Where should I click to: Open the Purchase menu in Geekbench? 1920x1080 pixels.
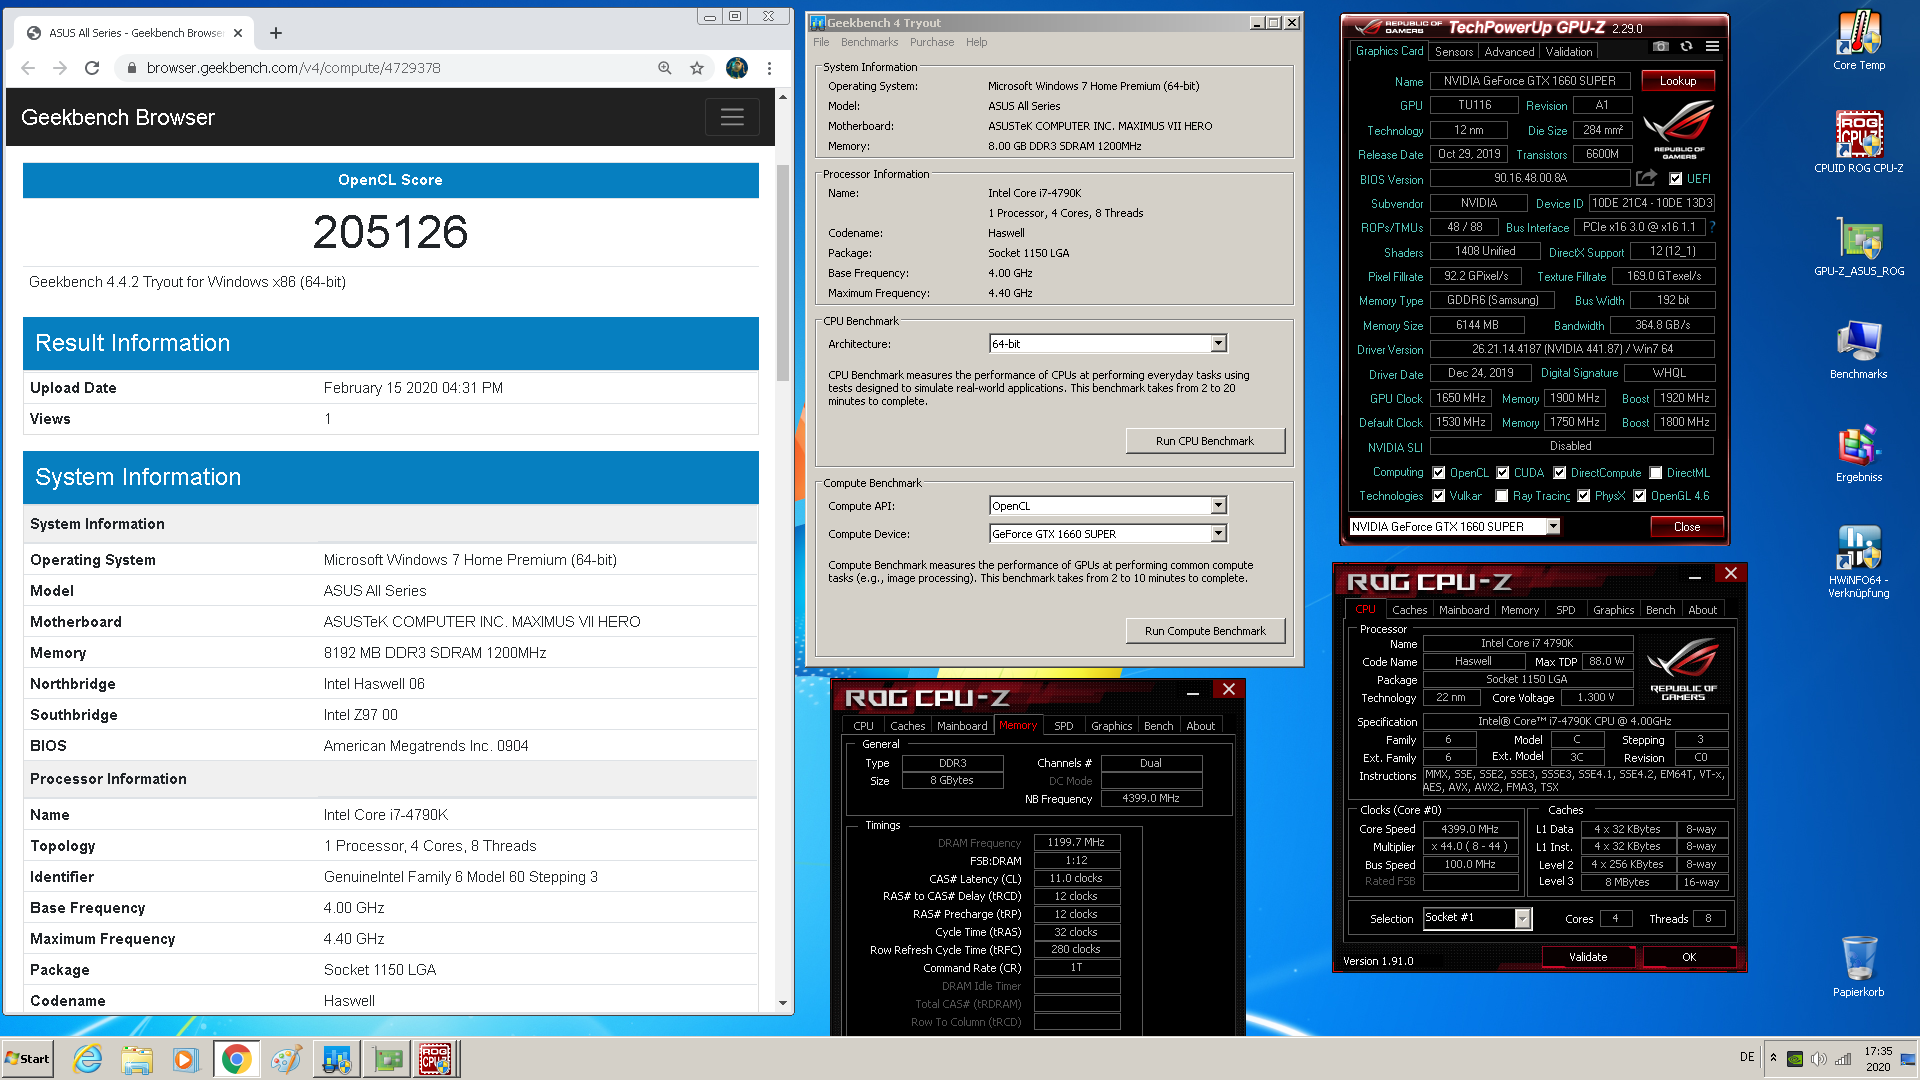tap(931, 42)
